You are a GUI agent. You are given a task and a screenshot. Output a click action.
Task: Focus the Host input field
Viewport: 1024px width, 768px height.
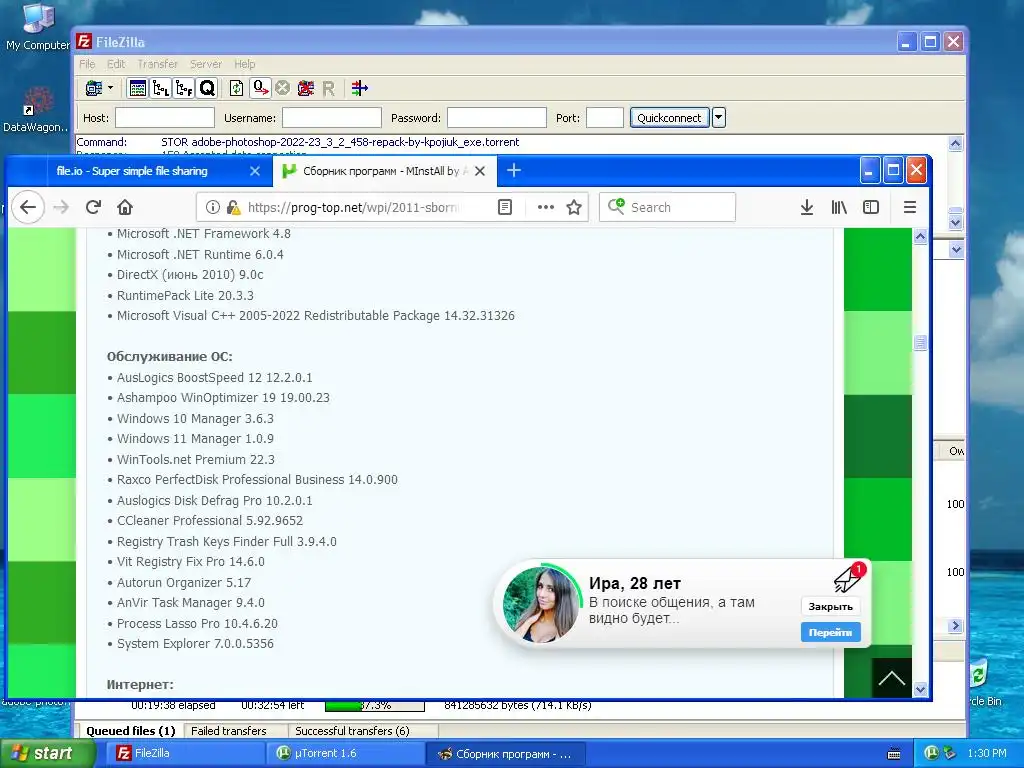(165, 118)
